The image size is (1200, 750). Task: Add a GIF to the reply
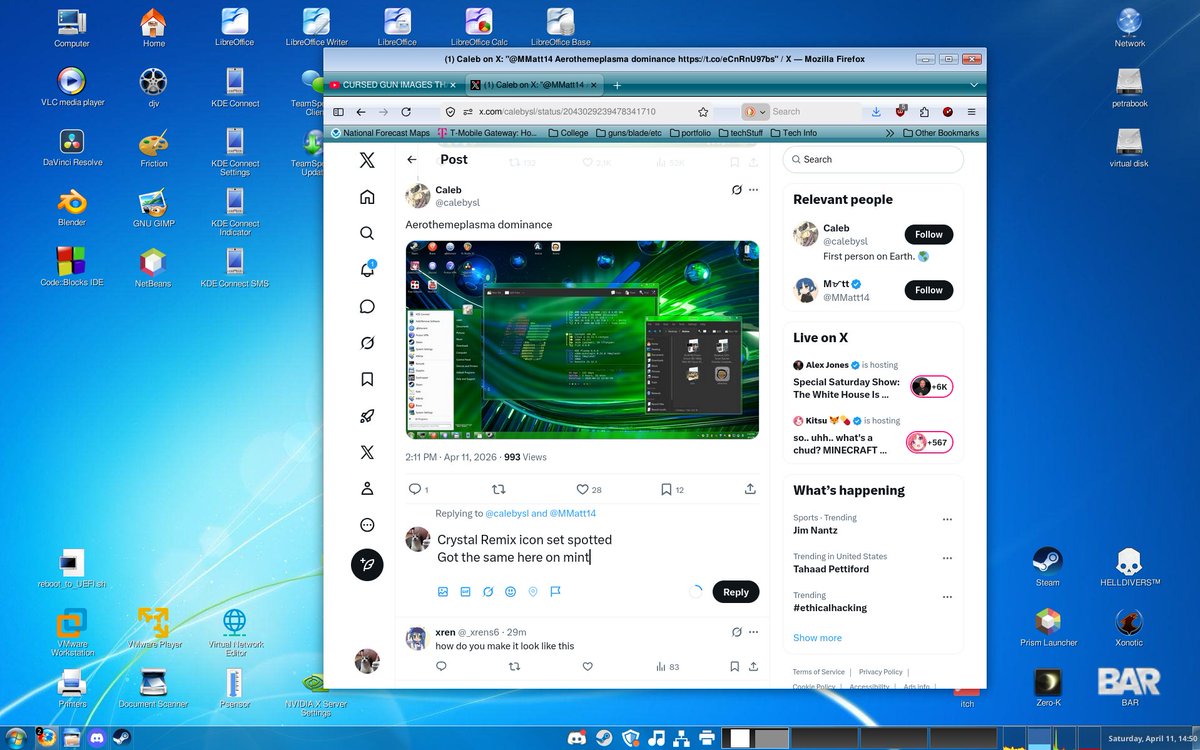[x=465, y=592]
